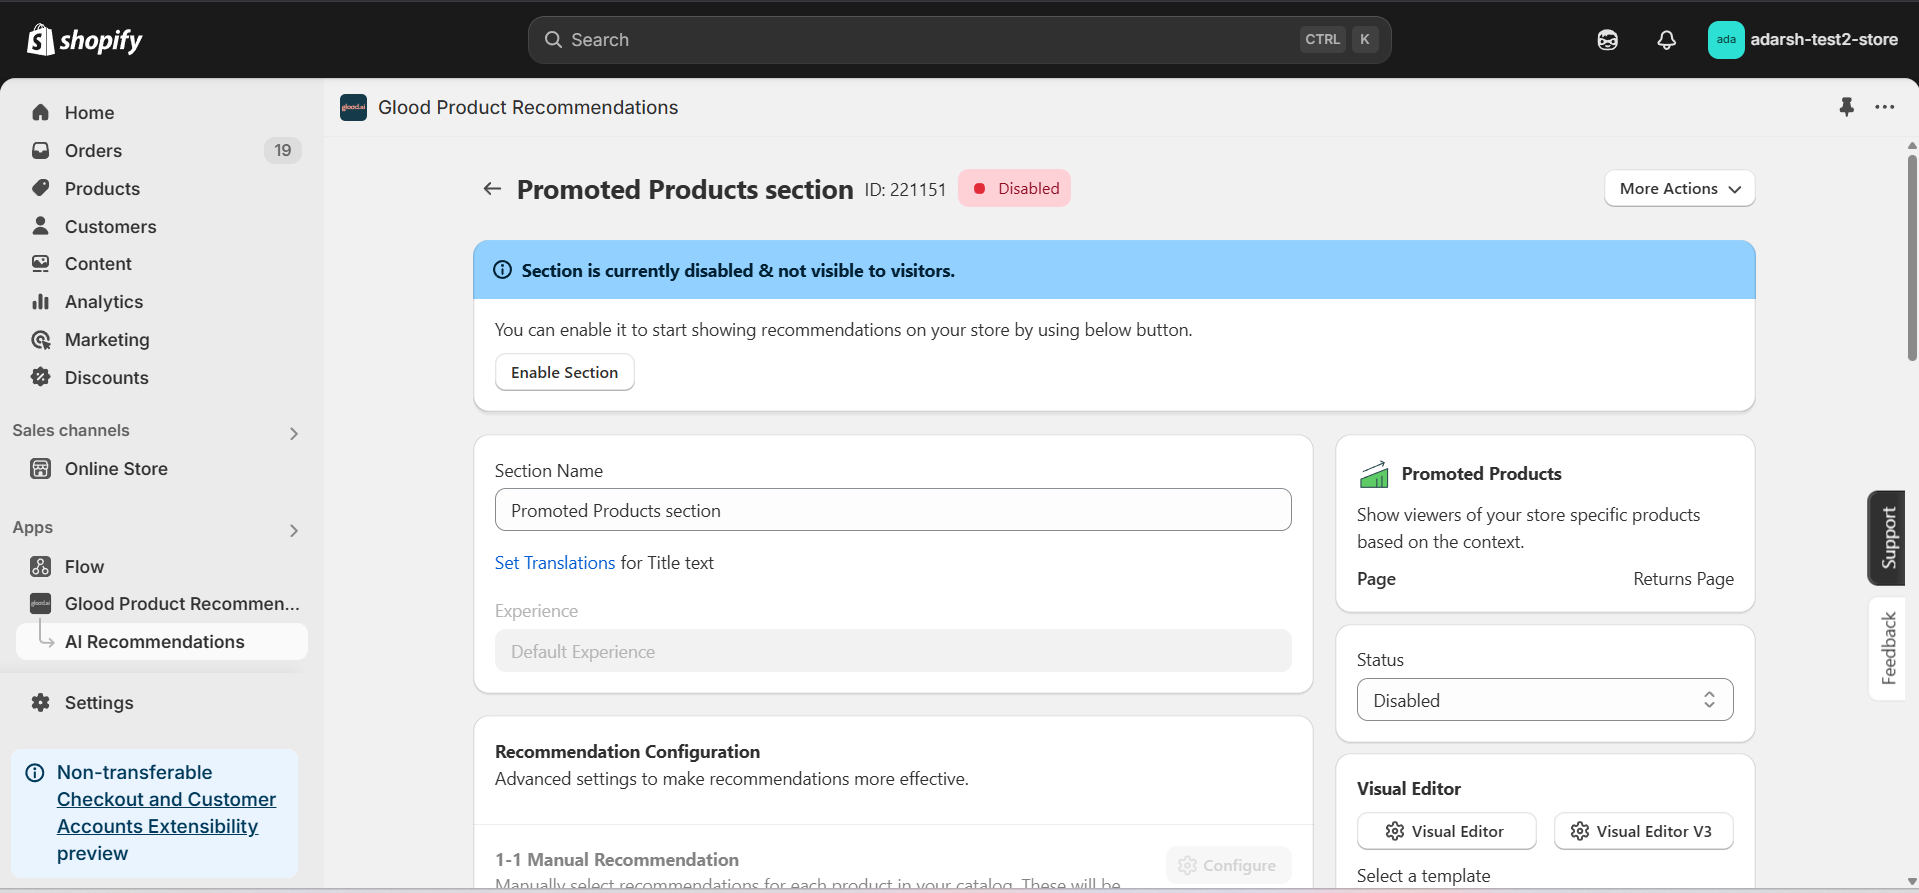Click into the Section Name input field
The height and width of the screenshot is (893, 1919).
[x=892, y=510]
